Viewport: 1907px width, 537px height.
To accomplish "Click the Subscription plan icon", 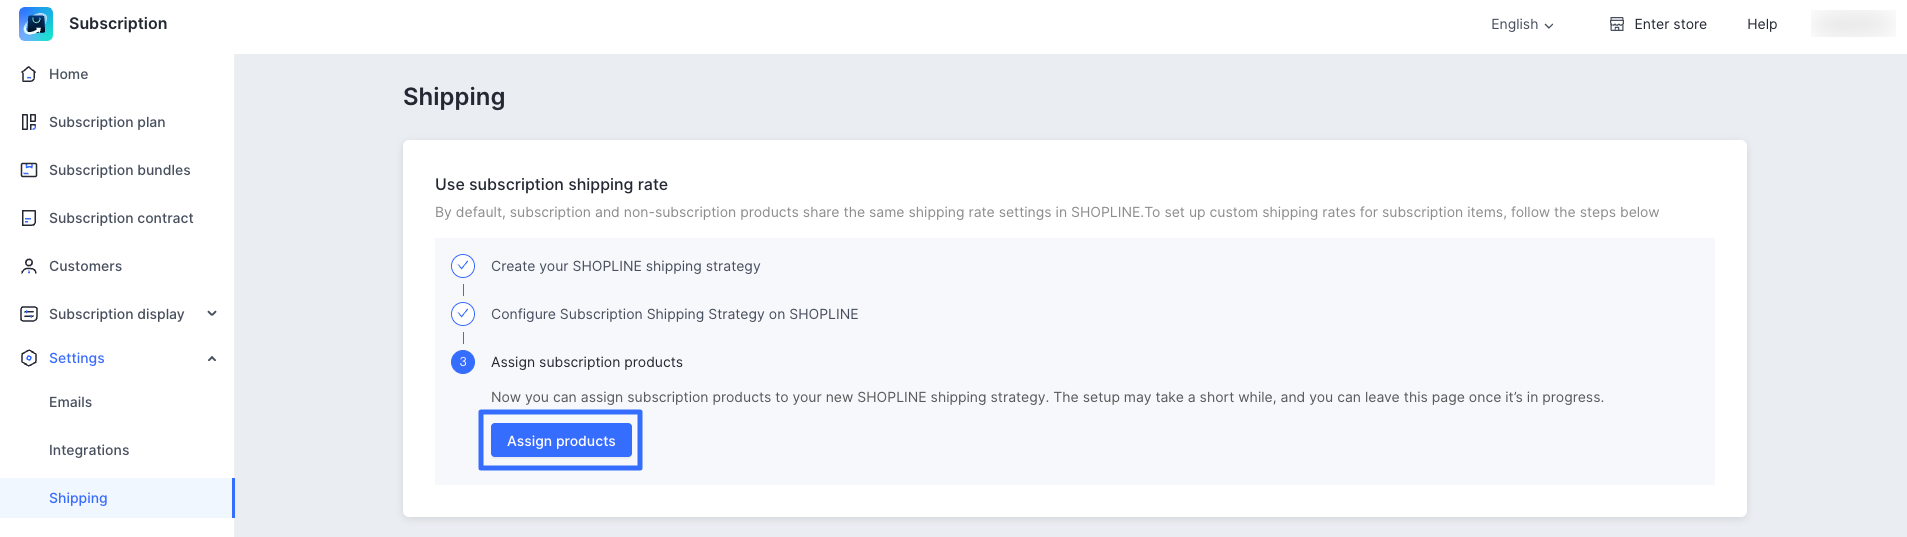I will (x=29, y=122).
